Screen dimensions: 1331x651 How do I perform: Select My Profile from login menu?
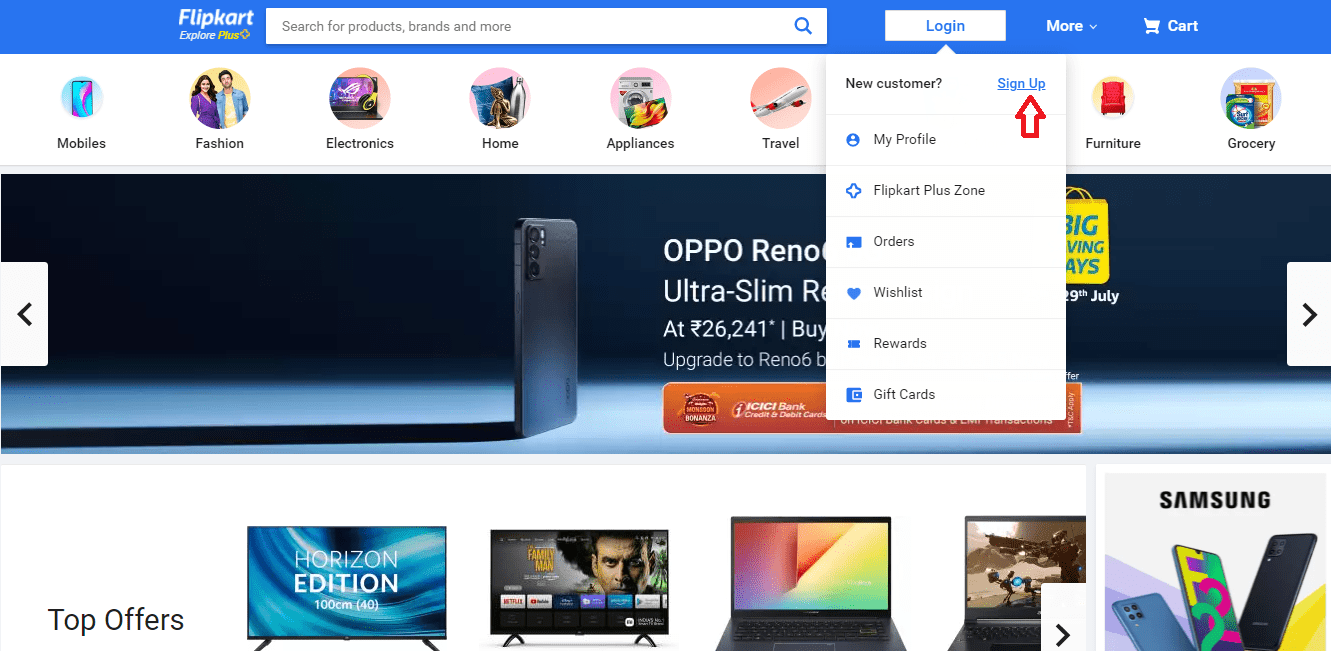[x=946, y=140]
